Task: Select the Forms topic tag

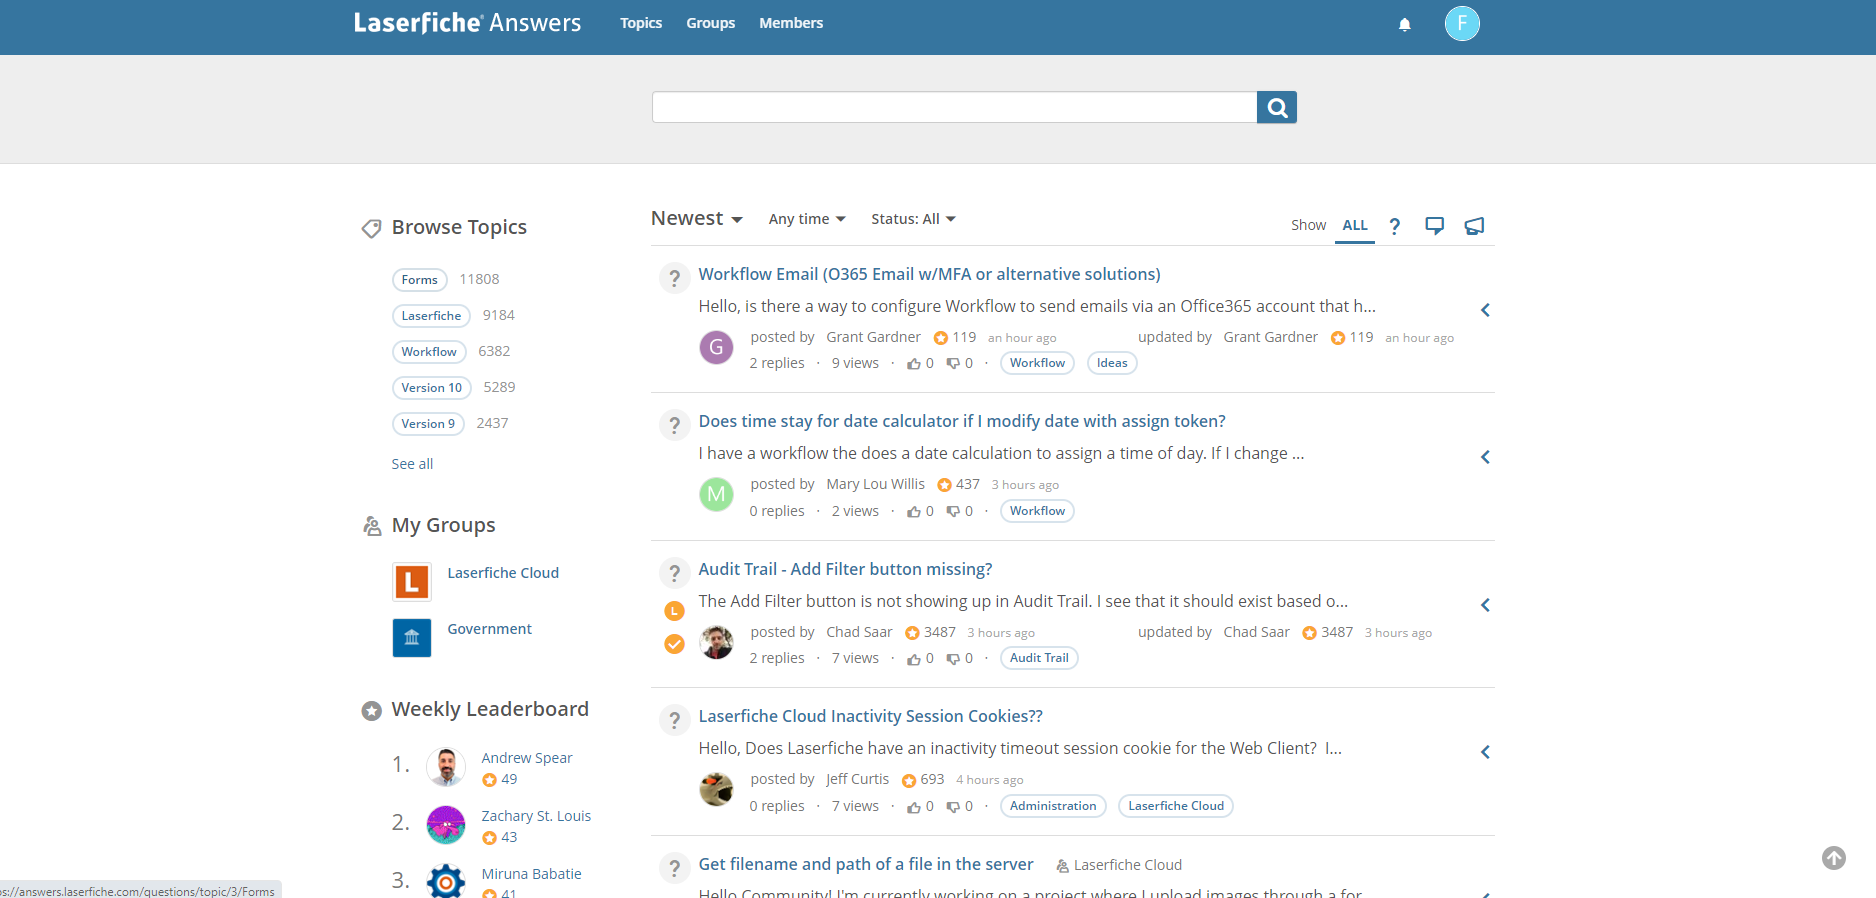Action: (420, 280)
